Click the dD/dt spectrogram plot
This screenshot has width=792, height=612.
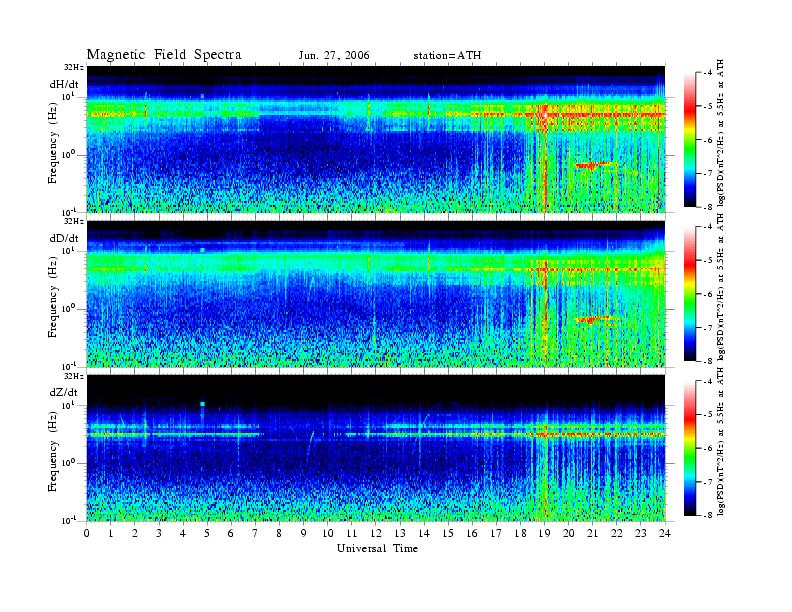tap(376, 293)
